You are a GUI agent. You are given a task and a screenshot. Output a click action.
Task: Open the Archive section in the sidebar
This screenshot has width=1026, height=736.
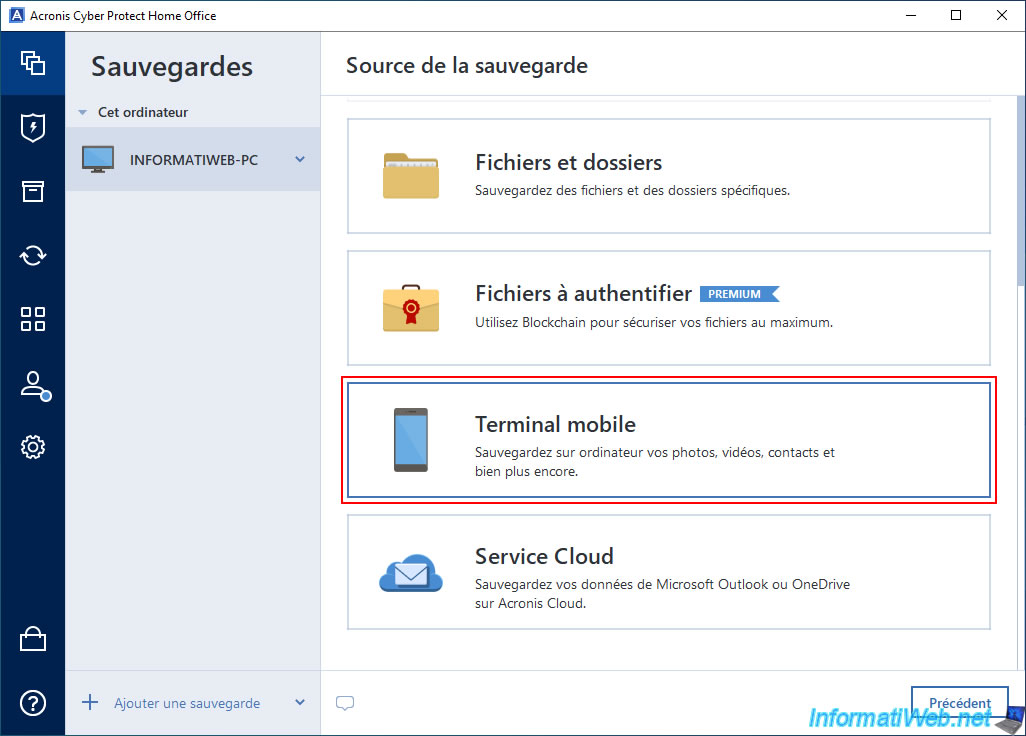pos(33,191)
